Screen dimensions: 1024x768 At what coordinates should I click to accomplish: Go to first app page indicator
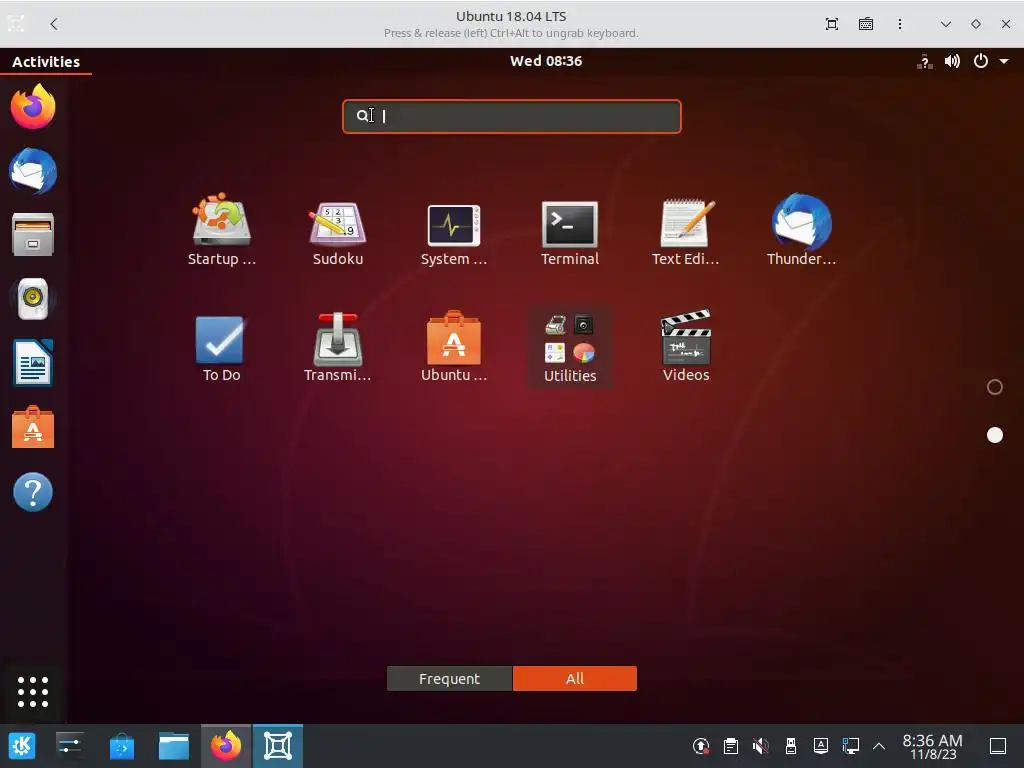[x=995, y=387]
